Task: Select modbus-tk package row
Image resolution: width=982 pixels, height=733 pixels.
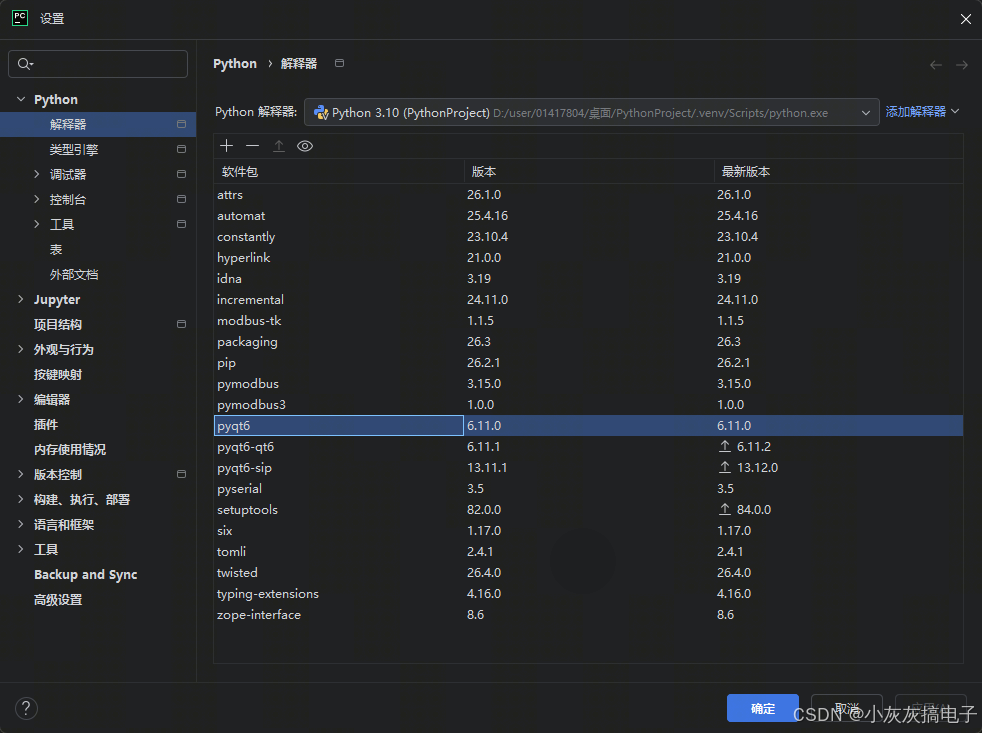Action: [x=588, y=320]
